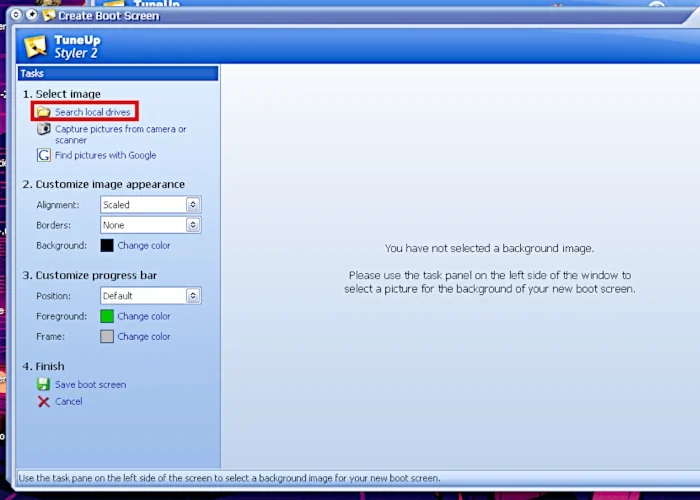Click the green floppy disk save icon
The height and width of the screenshot is (500, 700).
coord(43,384)
